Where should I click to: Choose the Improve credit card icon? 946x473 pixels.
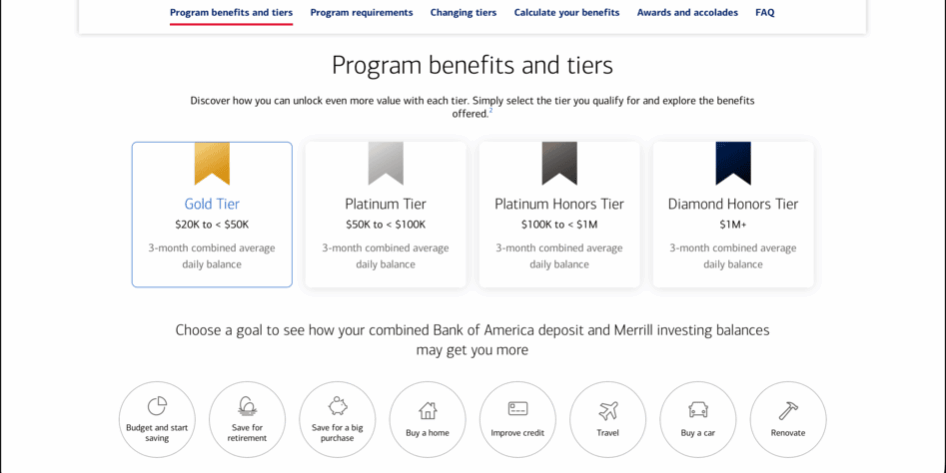coord(517,409)
